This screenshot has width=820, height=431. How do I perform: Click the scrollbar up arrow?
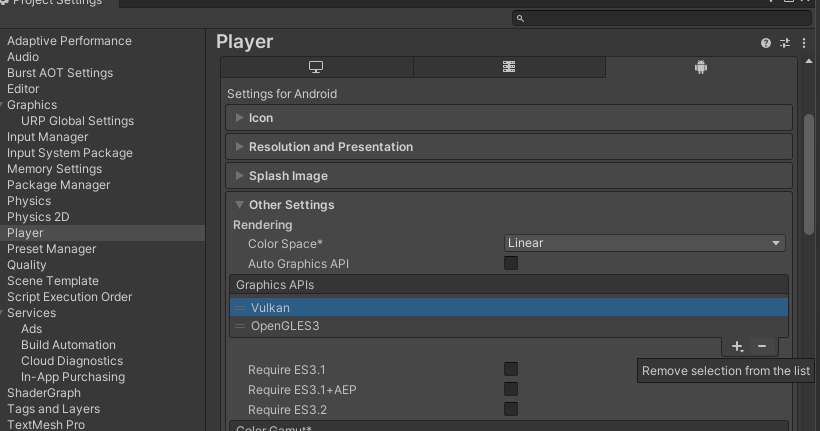tap(808, 62)
